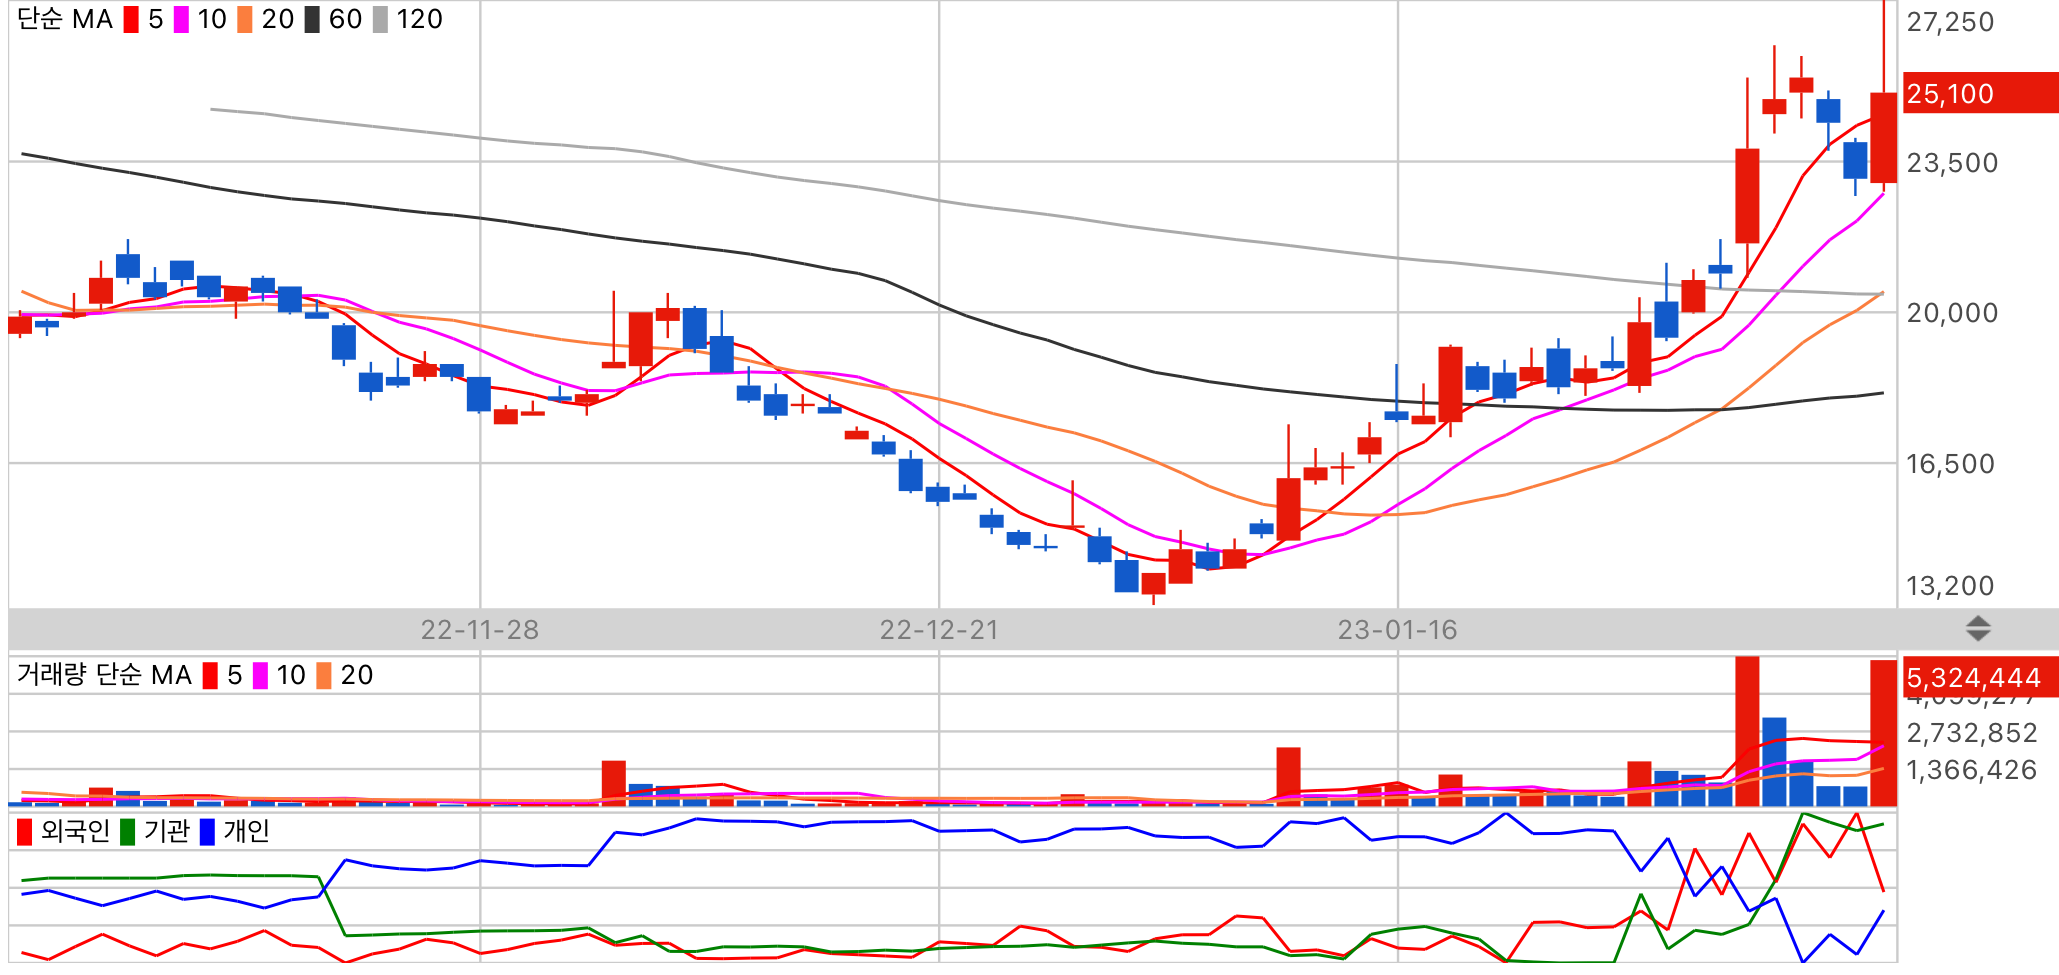Click the magenta 10-day MA color swatch
Image resolution: width=2059 pixels, height=975 pixels.
[181, 20]
